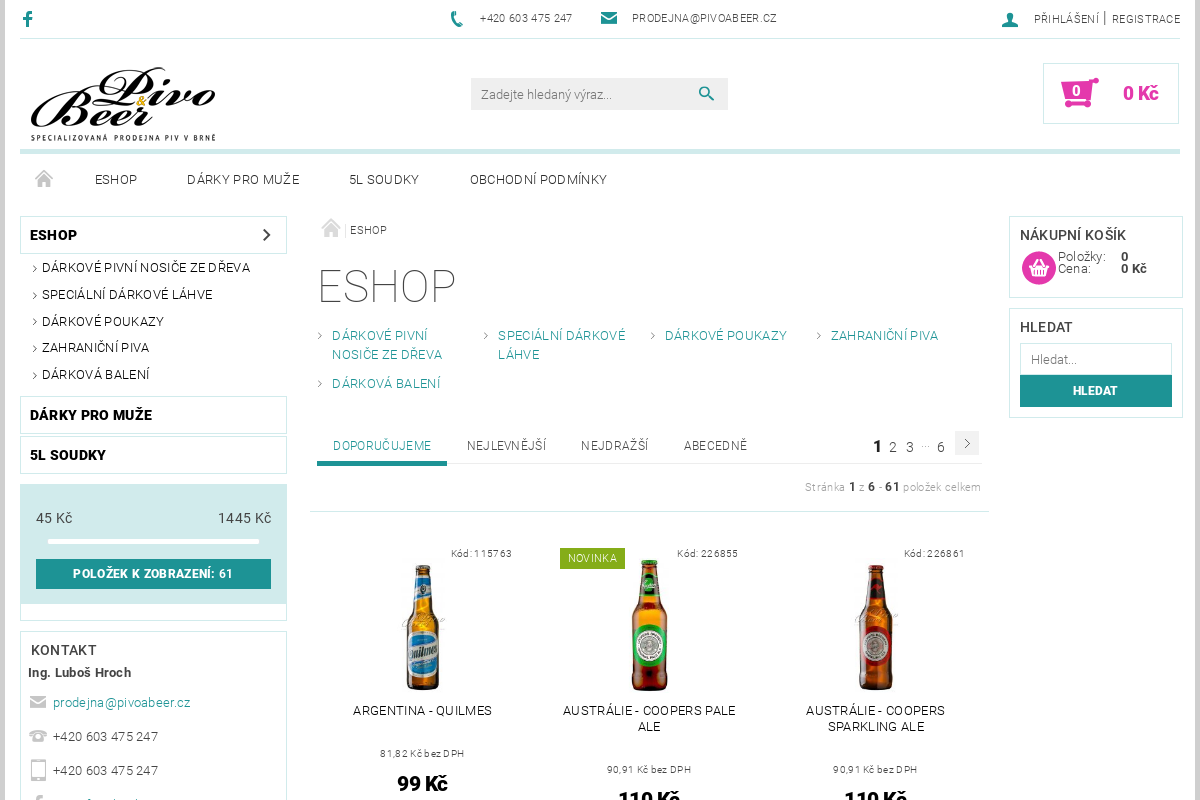
Task: Open the Argentina - Quilmes product title
Action: (422, 711)
